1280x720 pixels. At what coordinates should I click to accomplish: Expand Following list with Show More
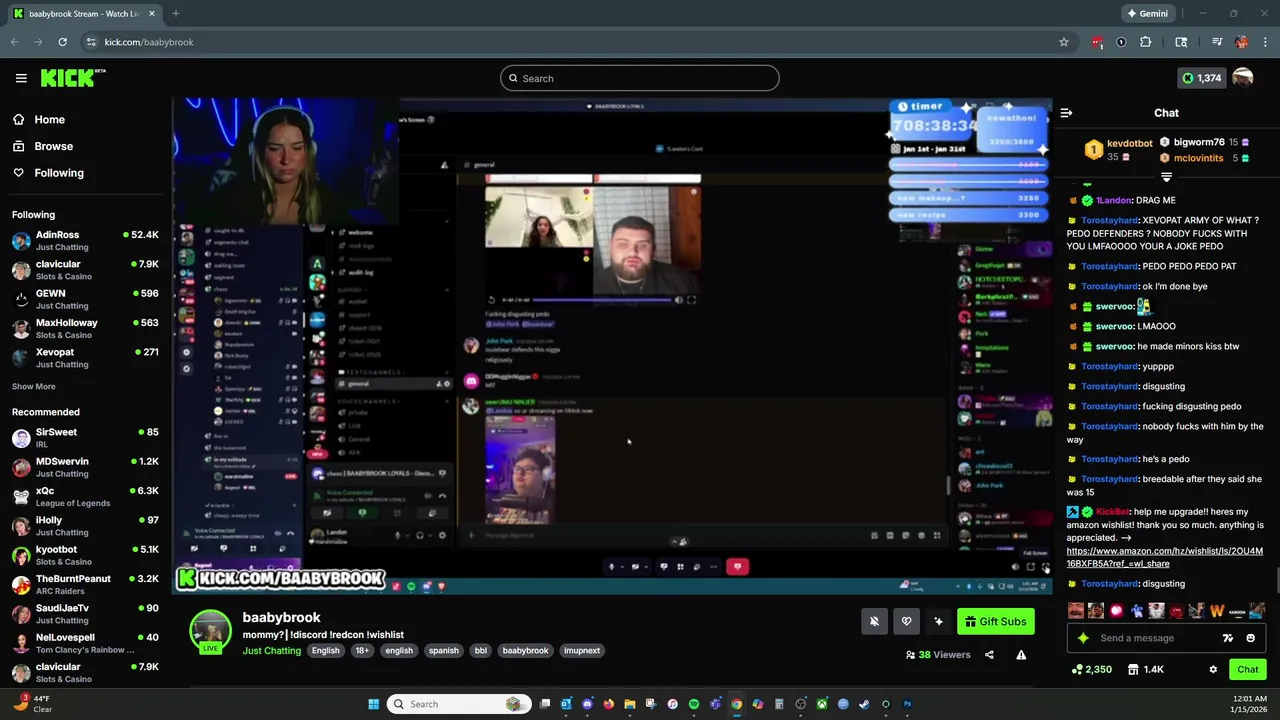click(x=34, y=387)
